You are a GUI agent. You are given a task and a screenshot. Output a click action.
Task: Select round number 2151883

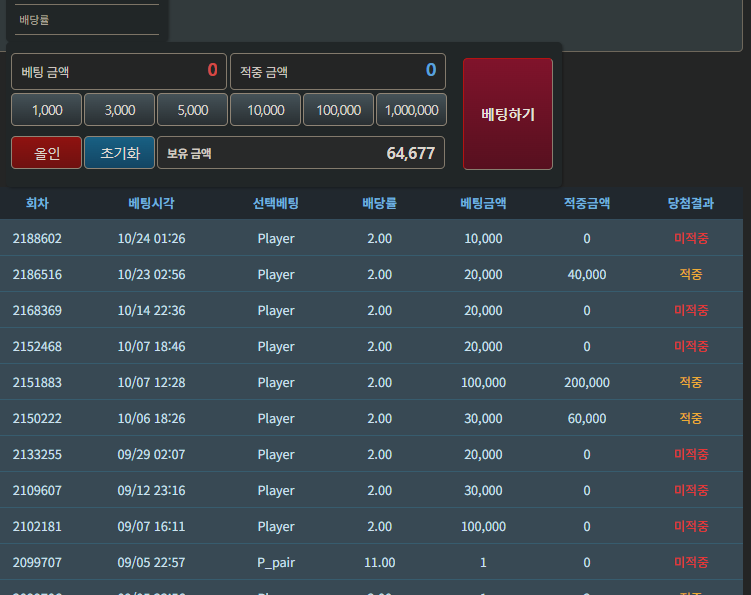(x=37, y=382)
